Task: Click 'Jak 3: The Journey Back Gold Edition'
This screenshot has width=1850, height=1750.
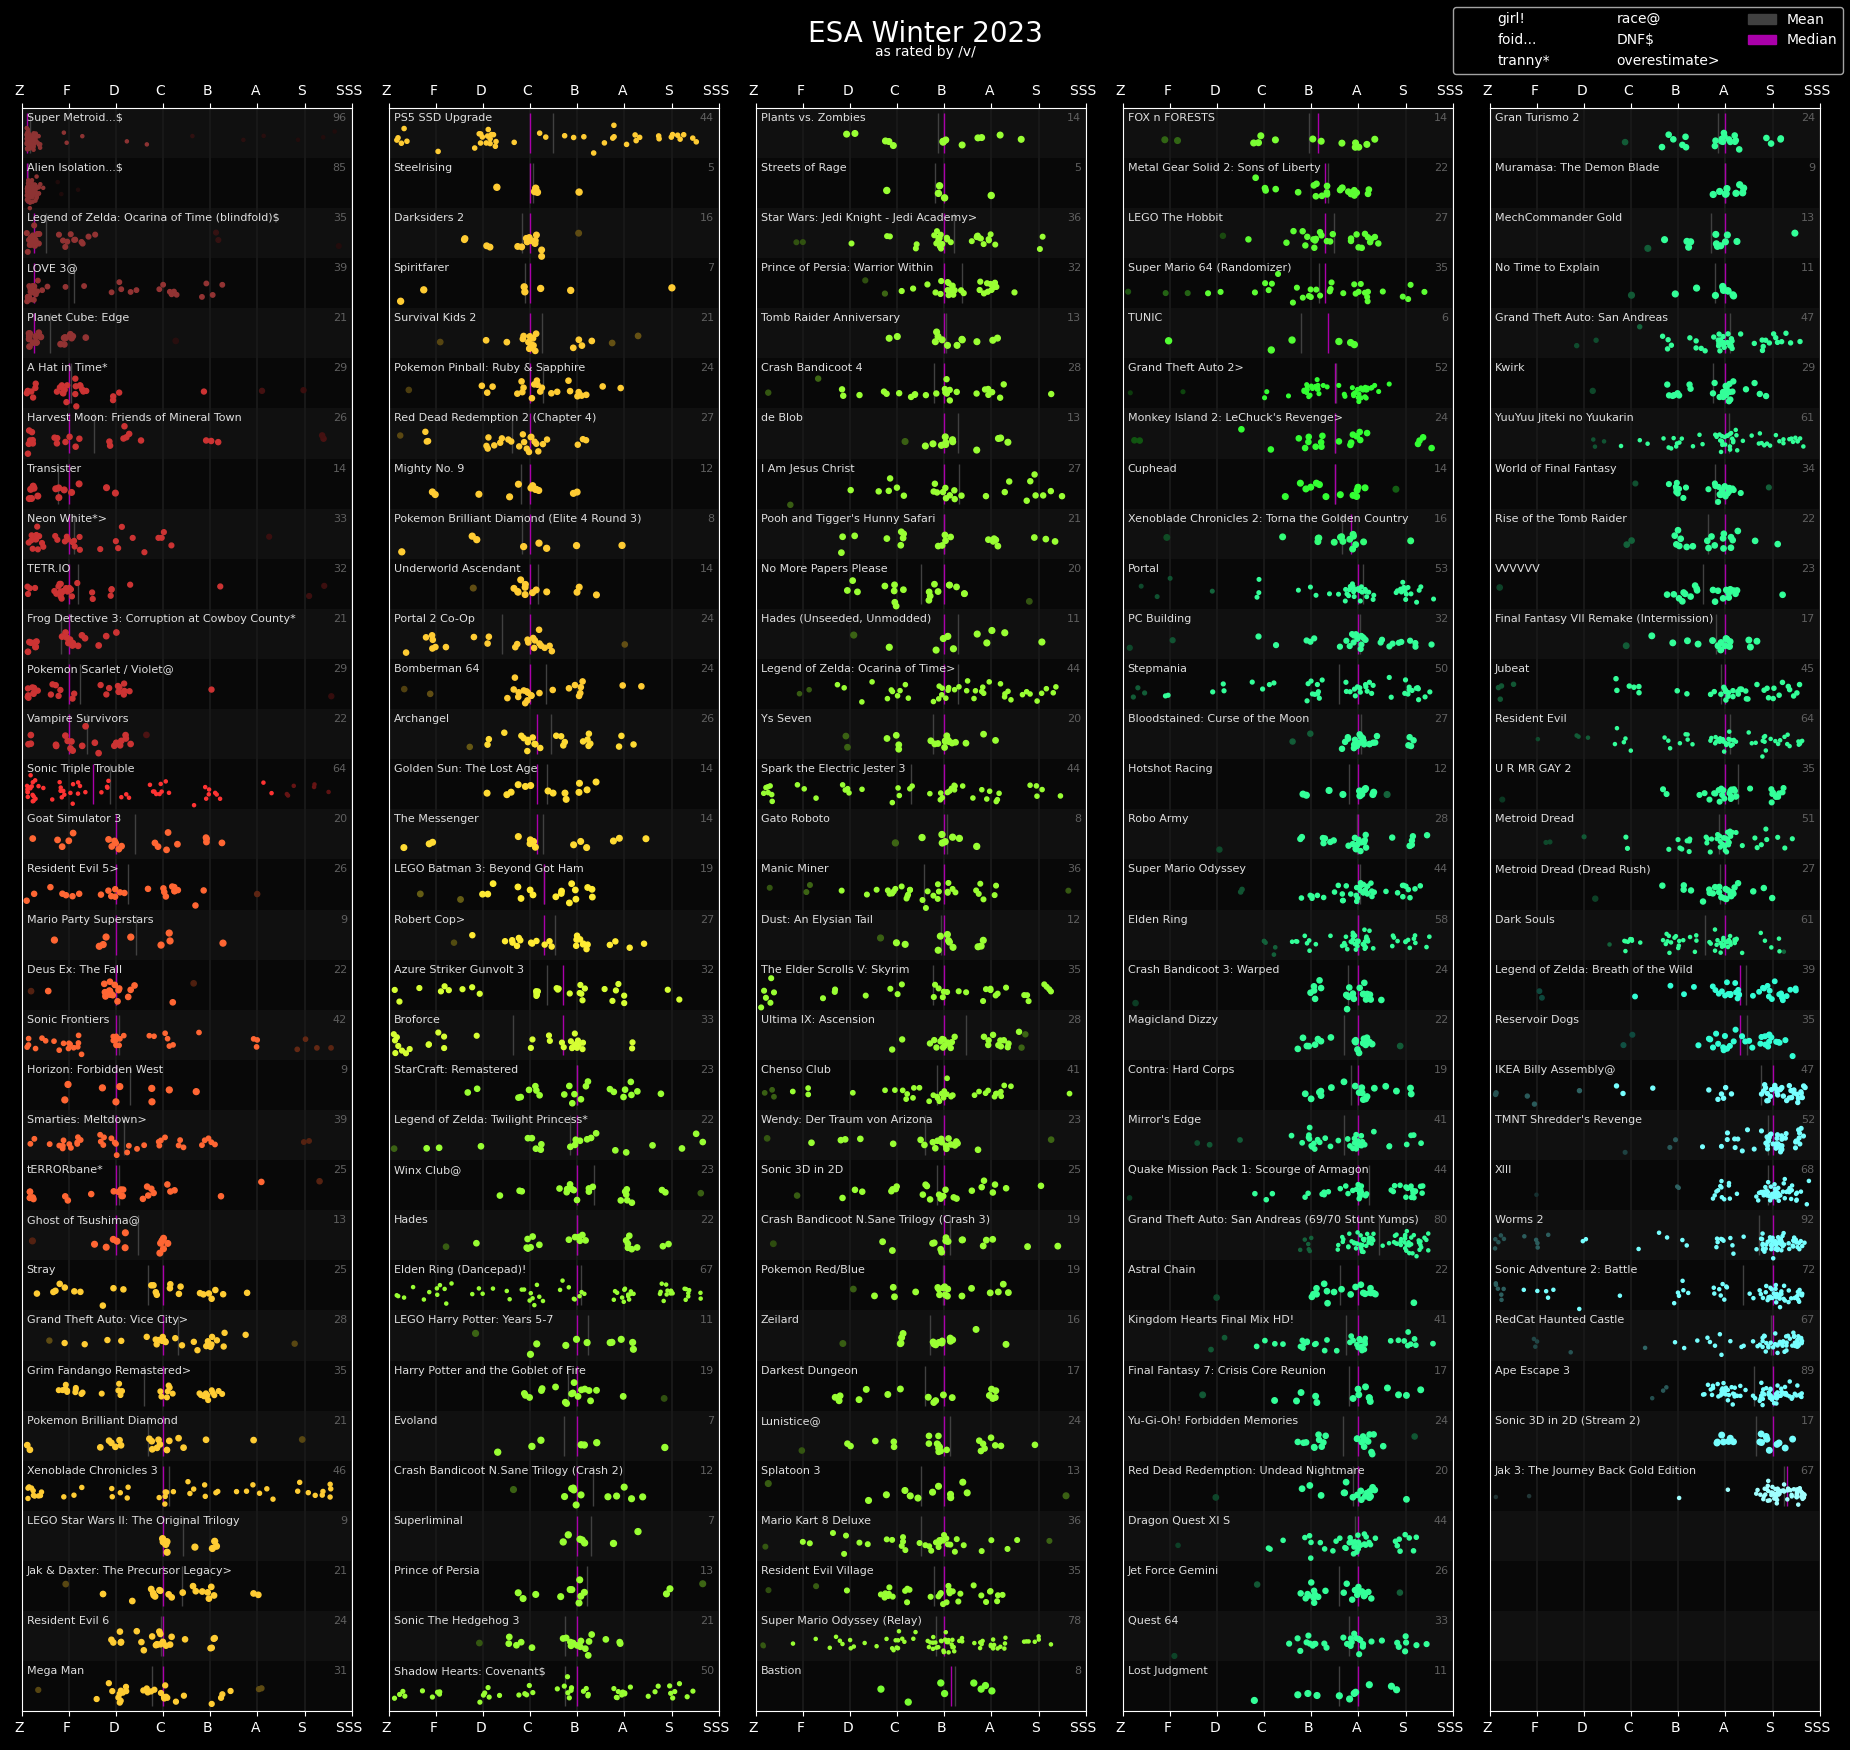Action: (1595, 1470)
